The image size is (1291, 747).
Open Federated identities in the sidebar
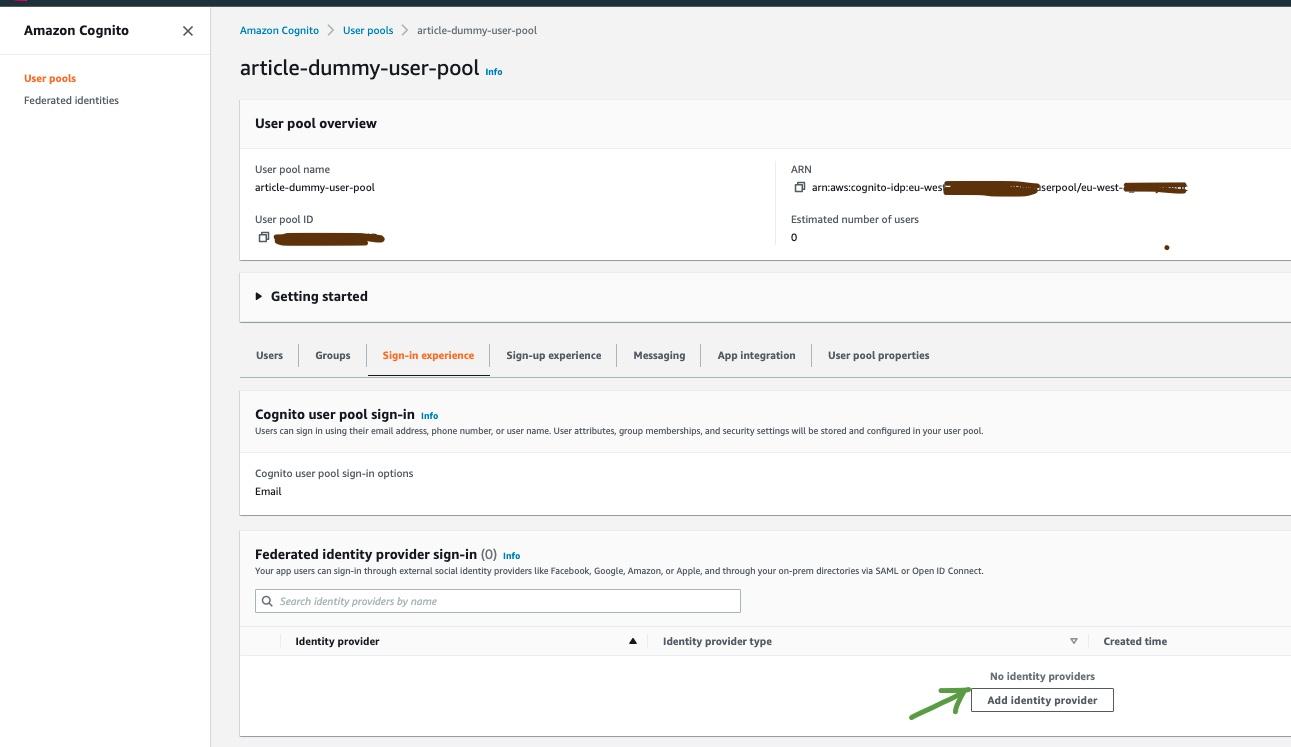(x=71, y=100)
